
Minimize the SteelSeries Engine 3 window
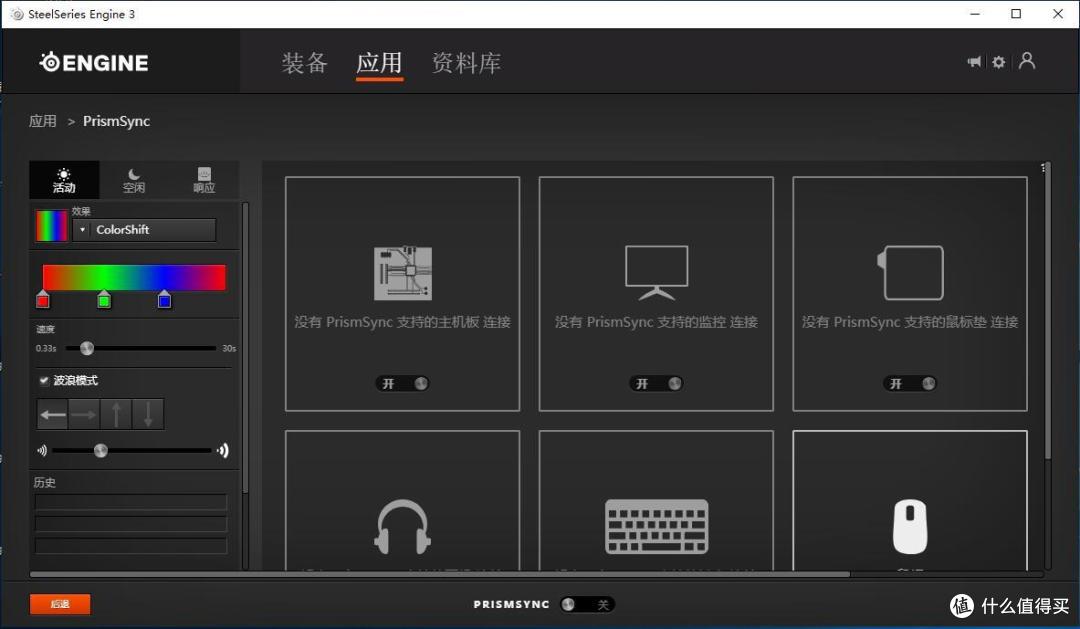click(975, 14)
